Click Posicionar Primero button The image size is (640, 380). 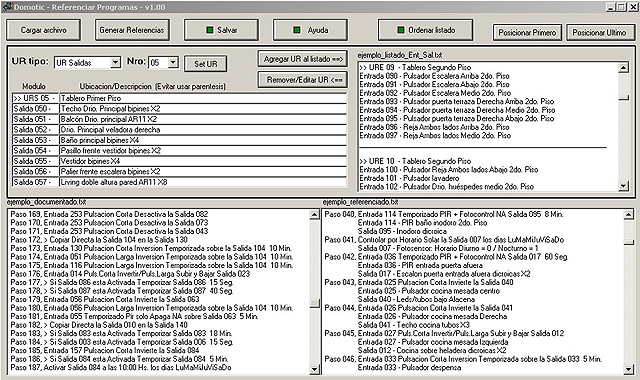[527, 33]
